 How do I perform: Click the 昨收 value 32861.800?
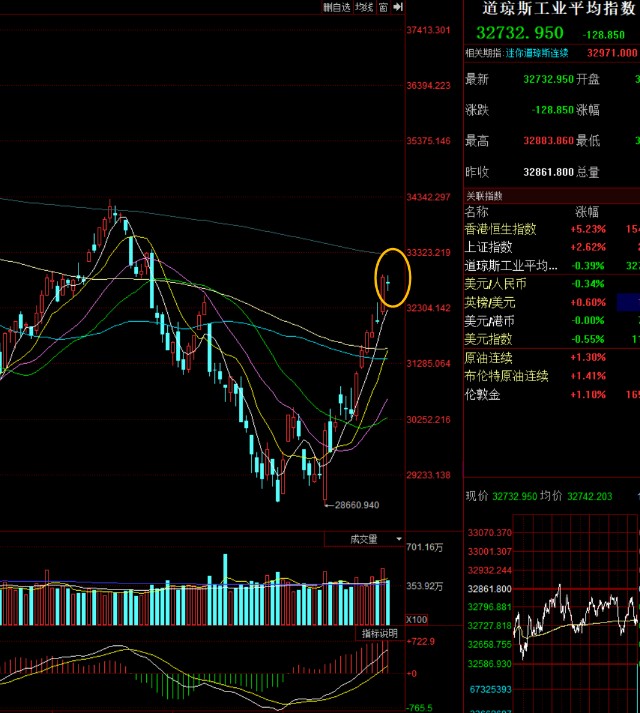(549, 172)
